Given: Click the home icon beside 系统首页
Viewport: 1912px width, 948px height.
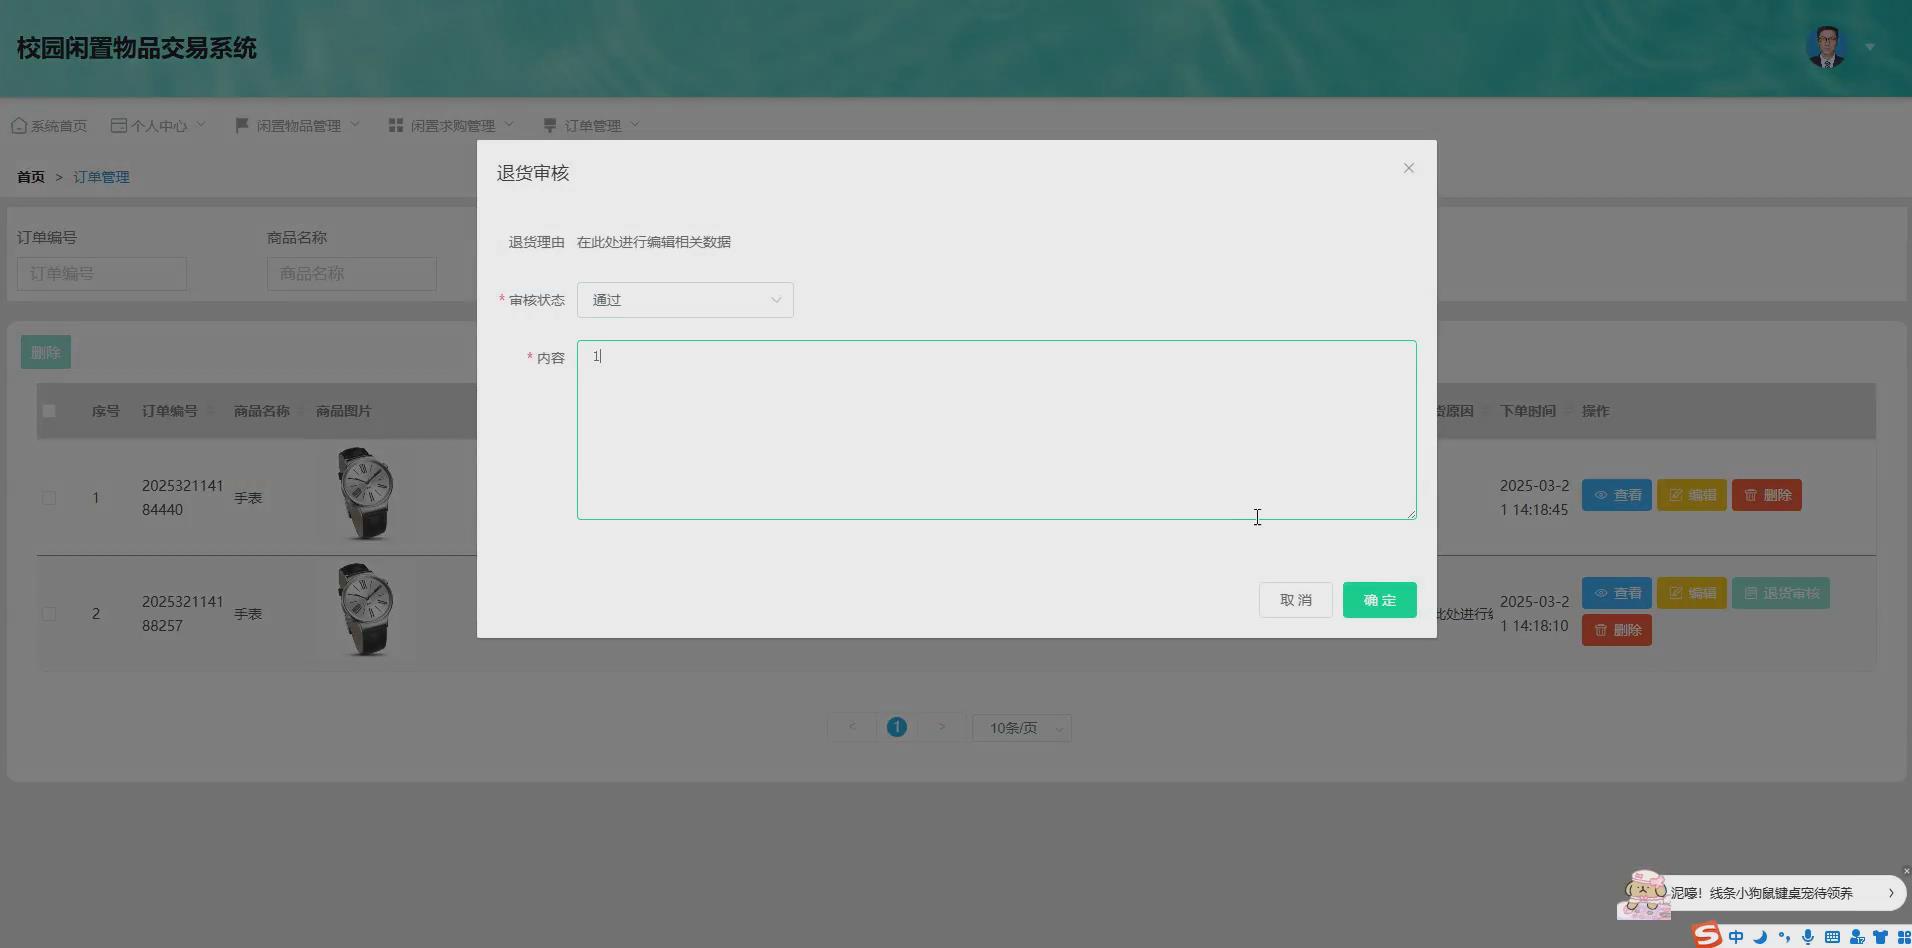Looking at the screenshot, I should (x=17, y=124).
